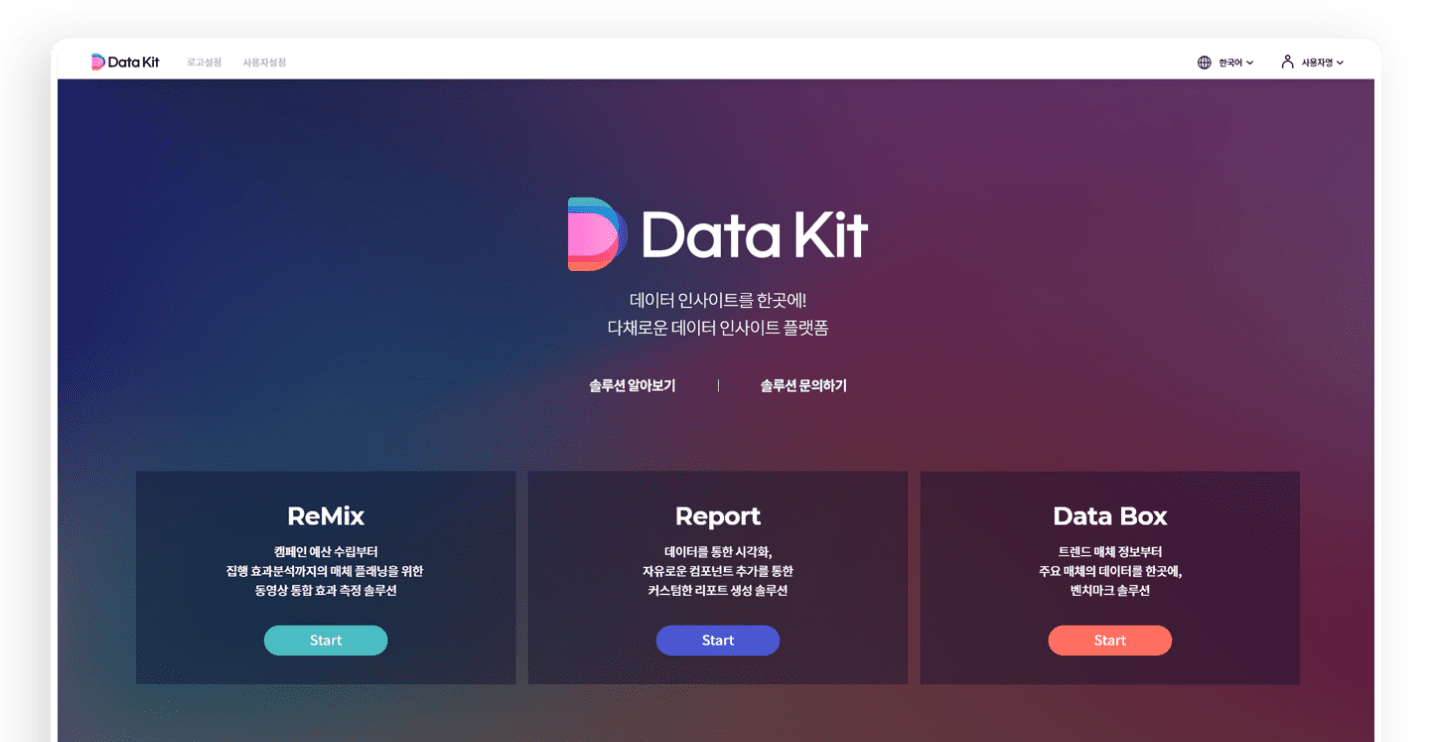Expand the 사용자명 account dropdown
The image size is (1431, 742).
tap(1319, 61)
